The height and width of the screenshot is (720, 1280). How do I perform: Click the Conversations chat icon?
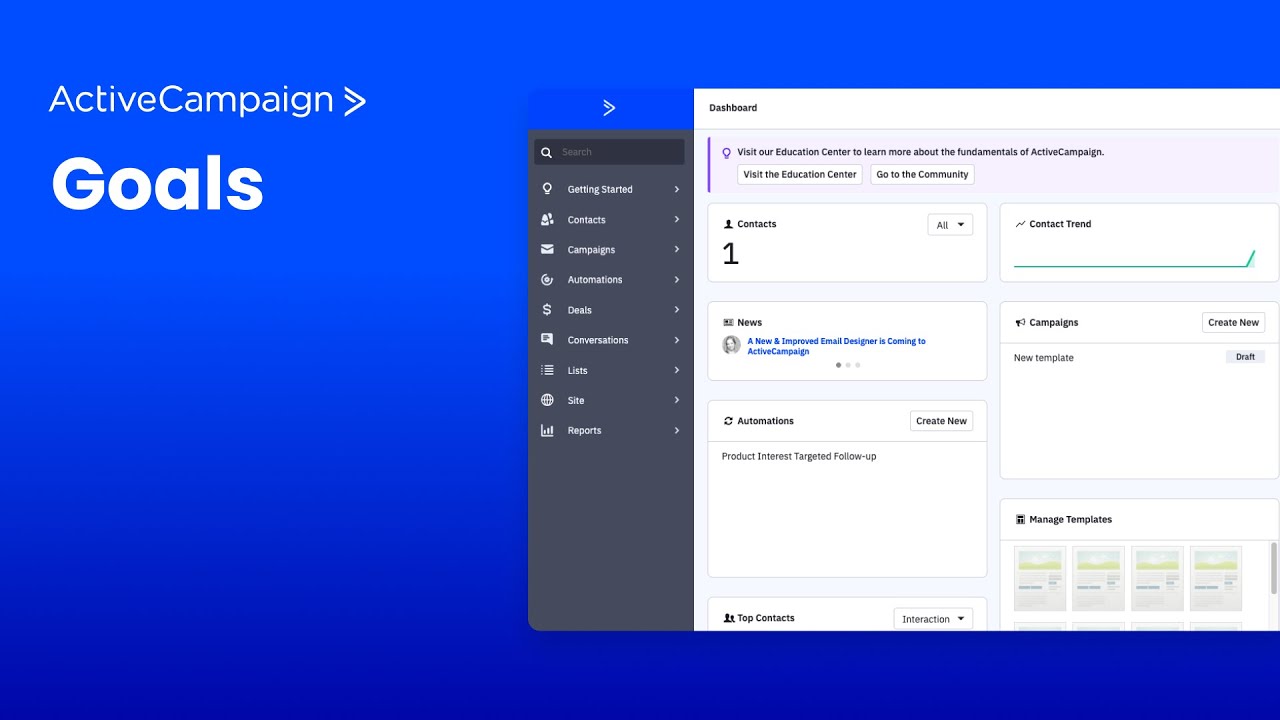point(547,340)
